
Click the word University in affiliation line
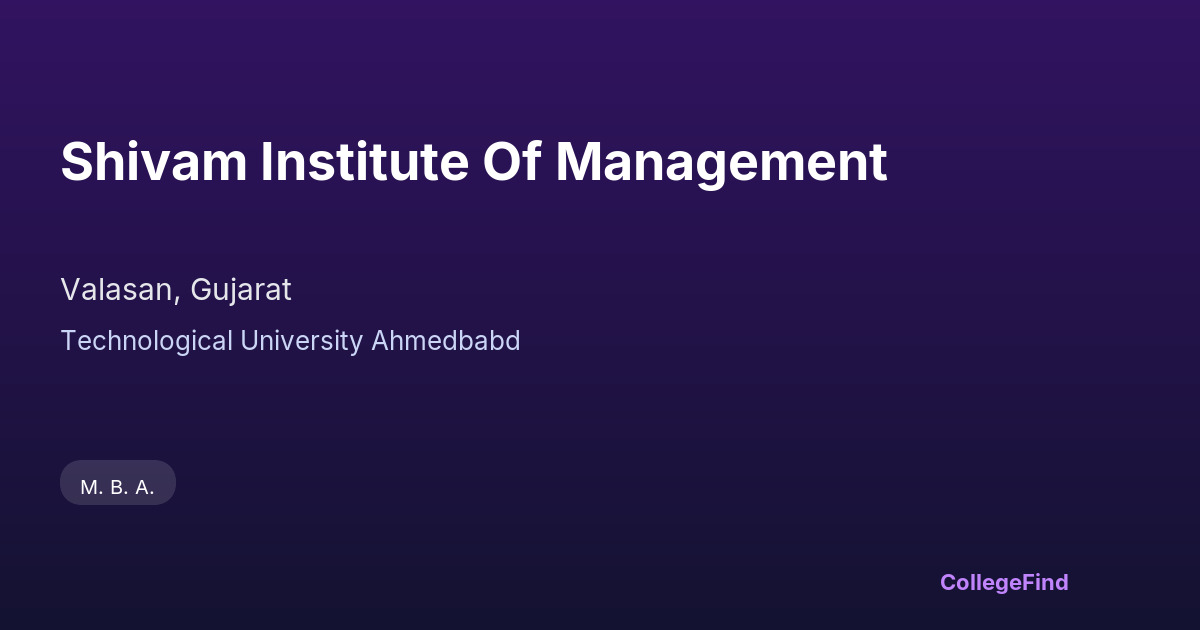[x=301, y=341]
